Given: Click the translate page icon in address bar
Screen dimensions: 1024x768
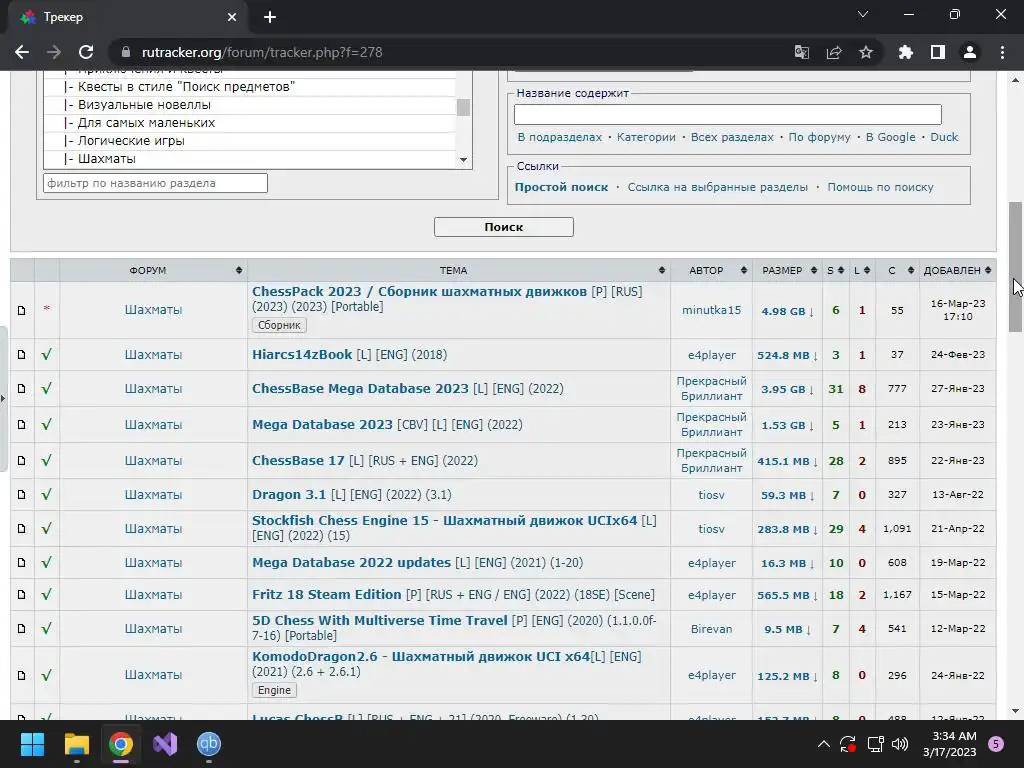Looking at the screenshot, I should coord(801,52).
